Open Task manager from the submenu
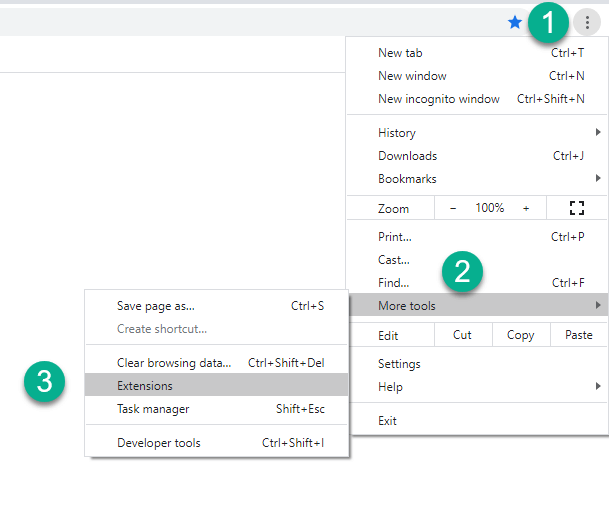 coord(216,409)
